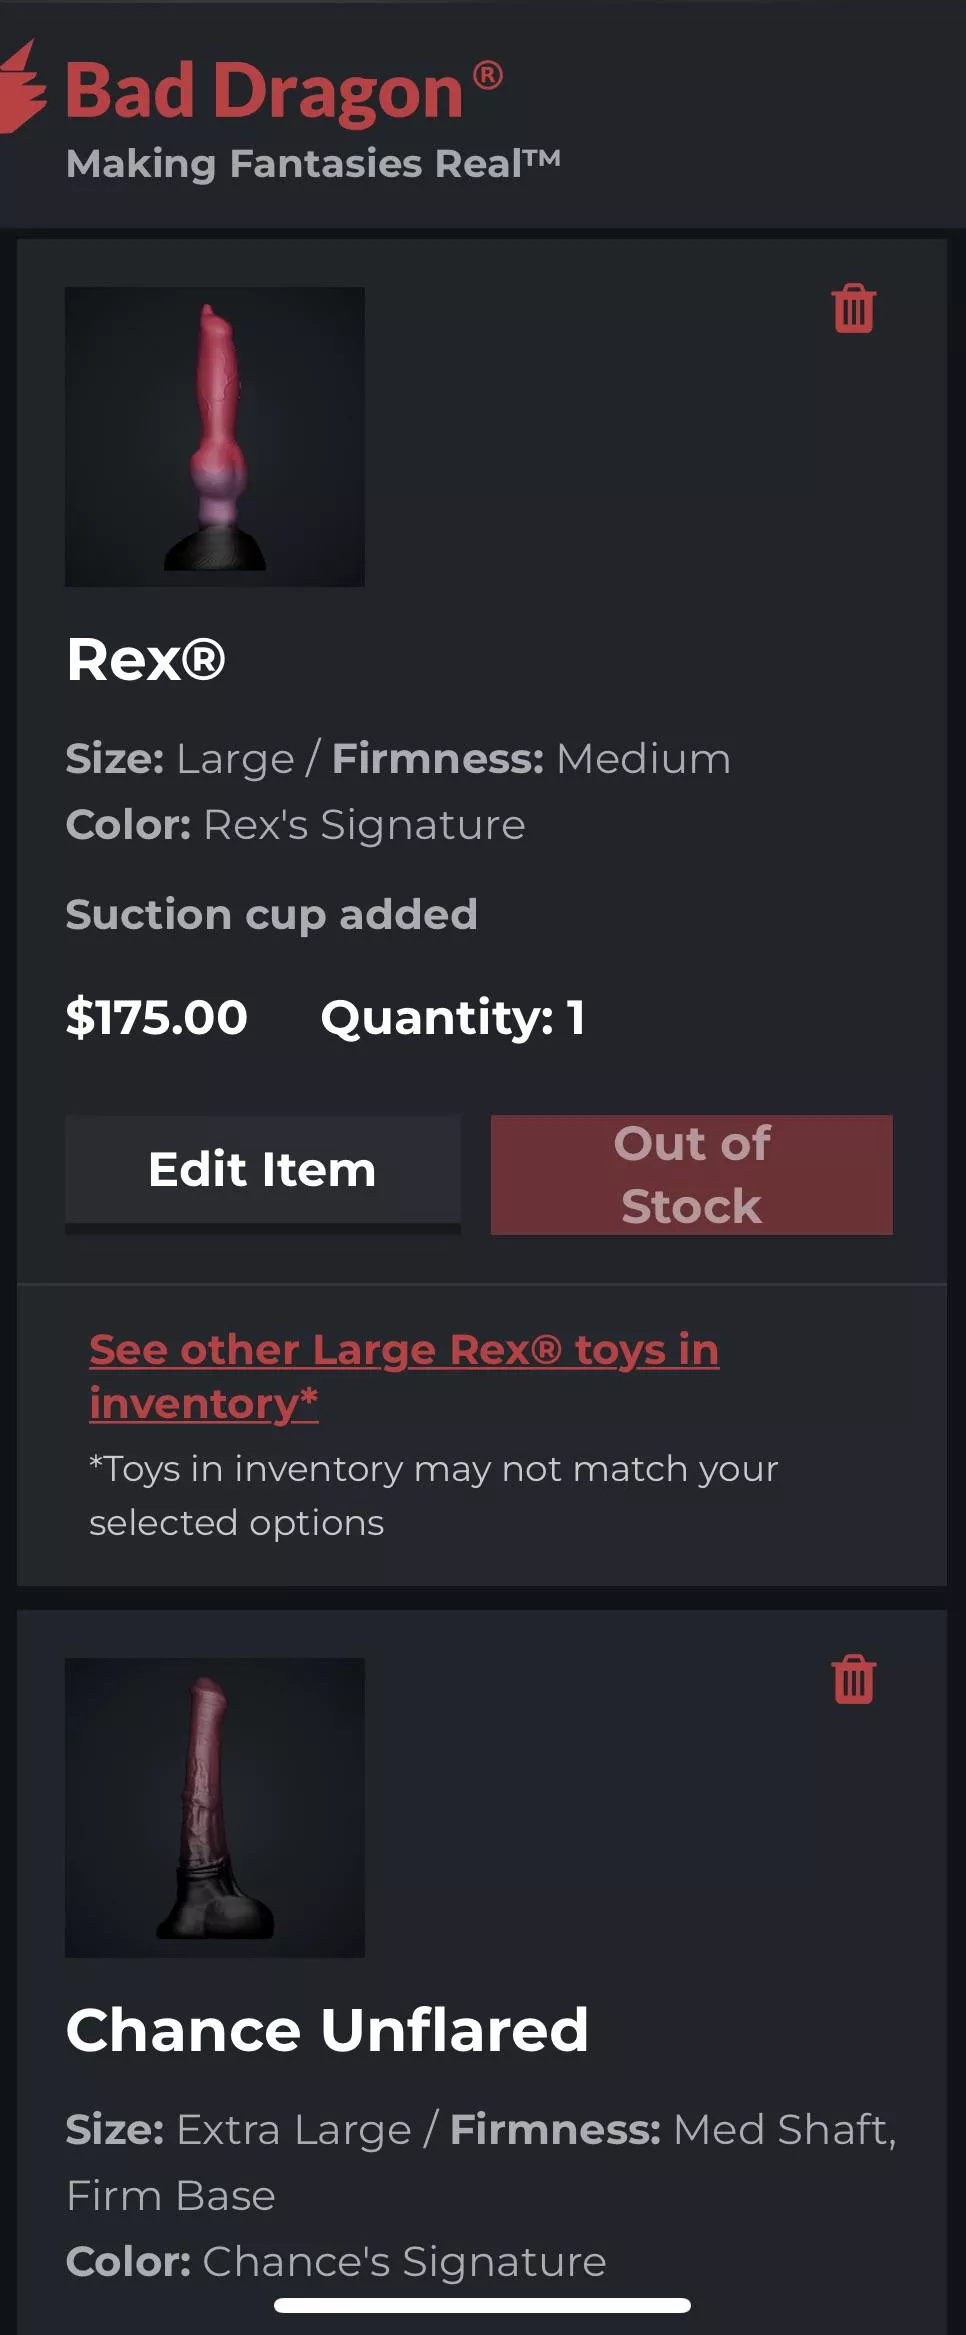This screenshot has width=966, height=2335.
Task: Open the Rex product thumbnail image
Action: 215,437
